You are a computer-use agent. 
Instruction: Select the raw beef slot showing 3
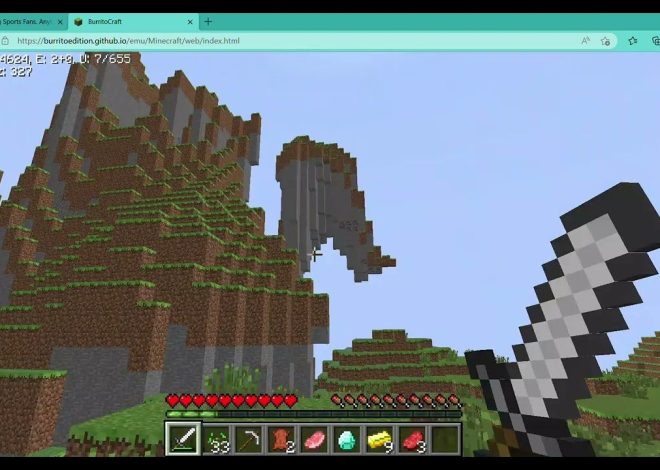413,439
